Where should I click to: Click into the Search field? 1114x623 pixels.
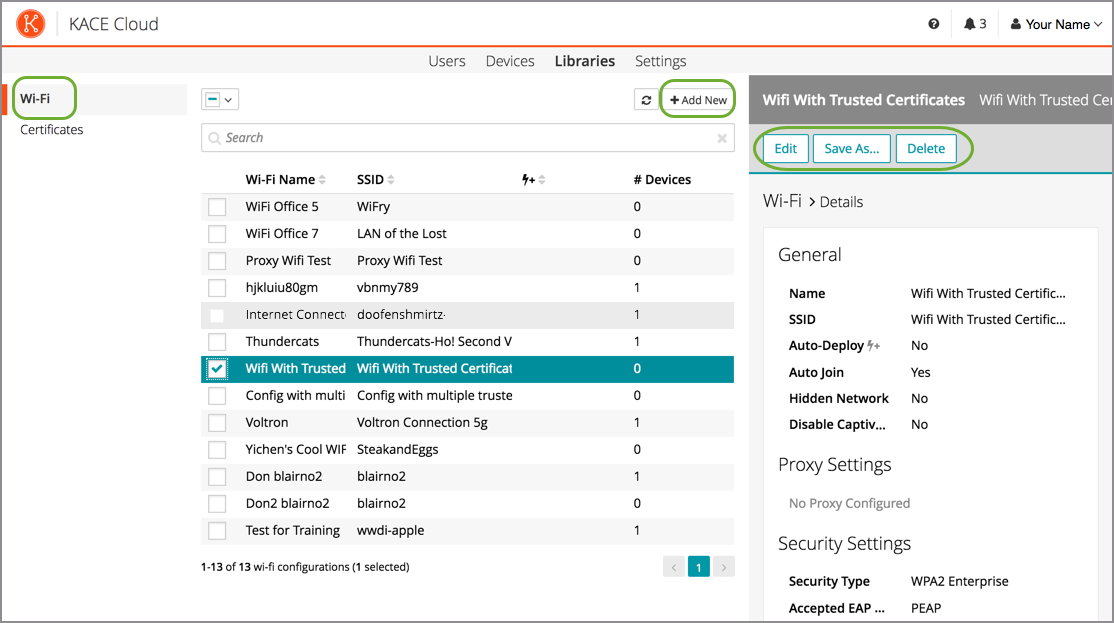pos(460,138)
